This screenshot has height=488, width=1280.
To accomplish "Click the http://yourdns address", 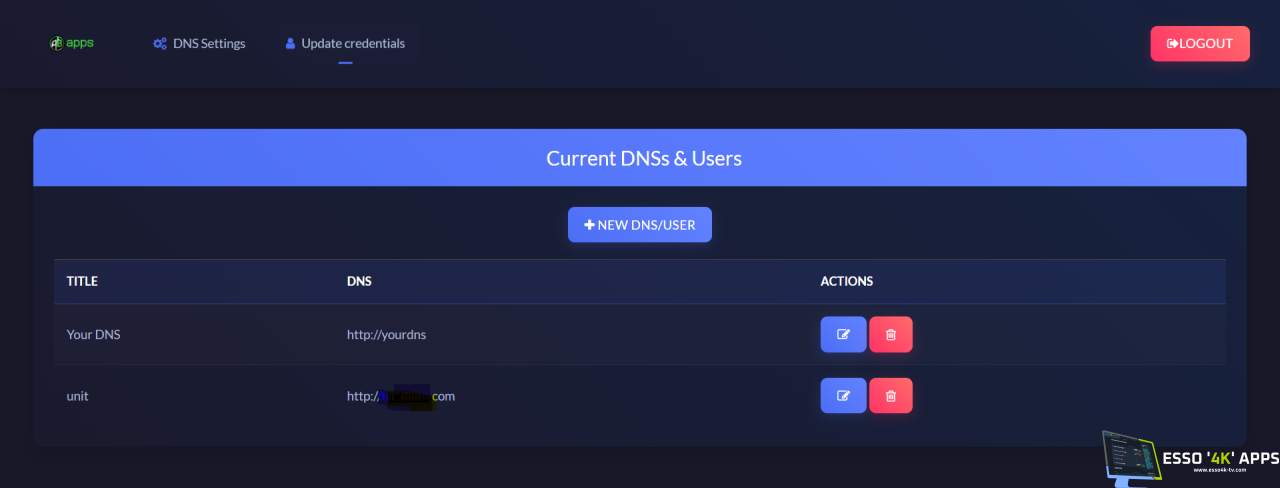I will tap(386, 335).
